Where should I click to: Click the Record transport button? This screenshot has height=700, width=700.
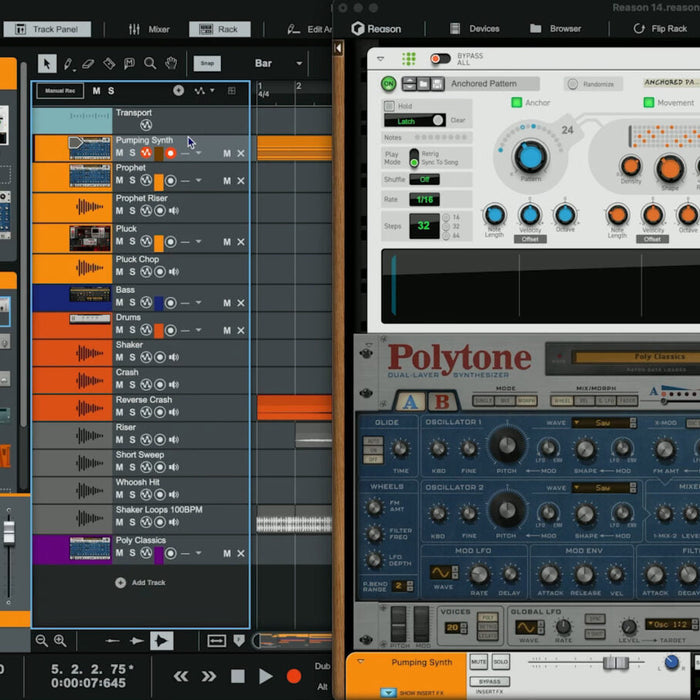coord(293,676)
